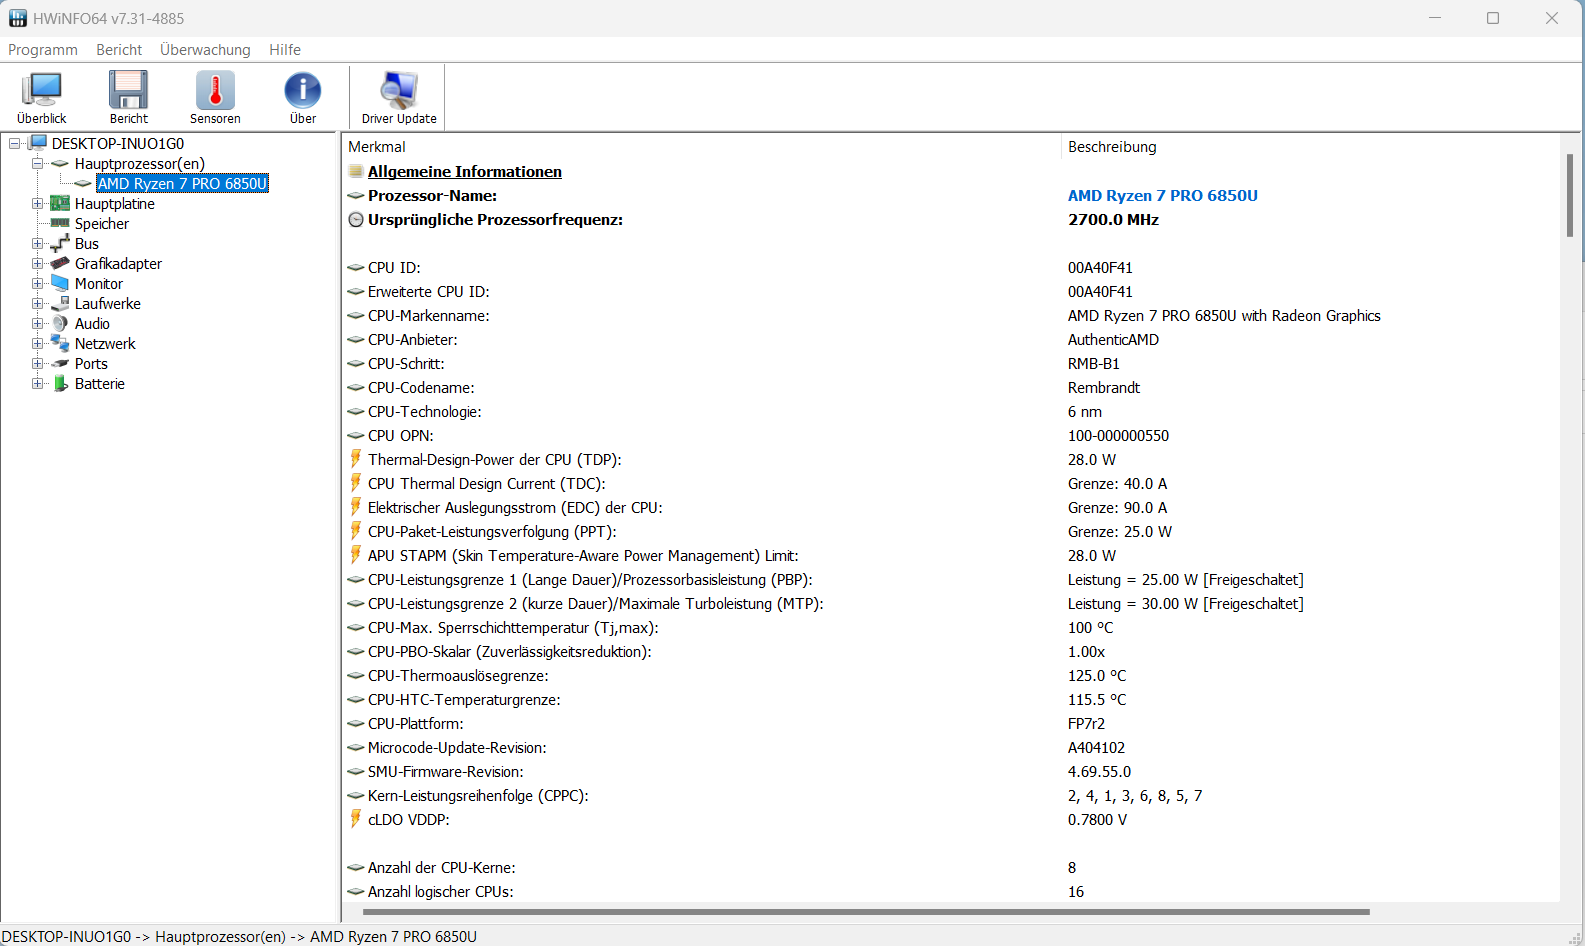1585x946 pixels.
Task: Click the CPU-Plattform value FP7r2
Action: pyautogui.click(x=1086, y=724)
